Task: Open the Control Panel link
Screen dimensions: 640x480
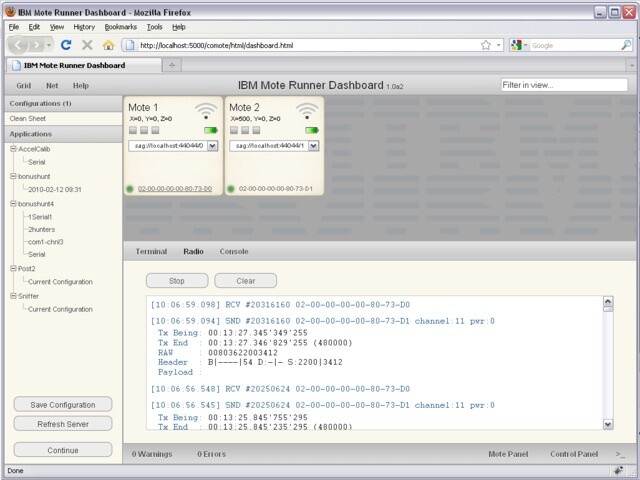Action: point(574,454)
